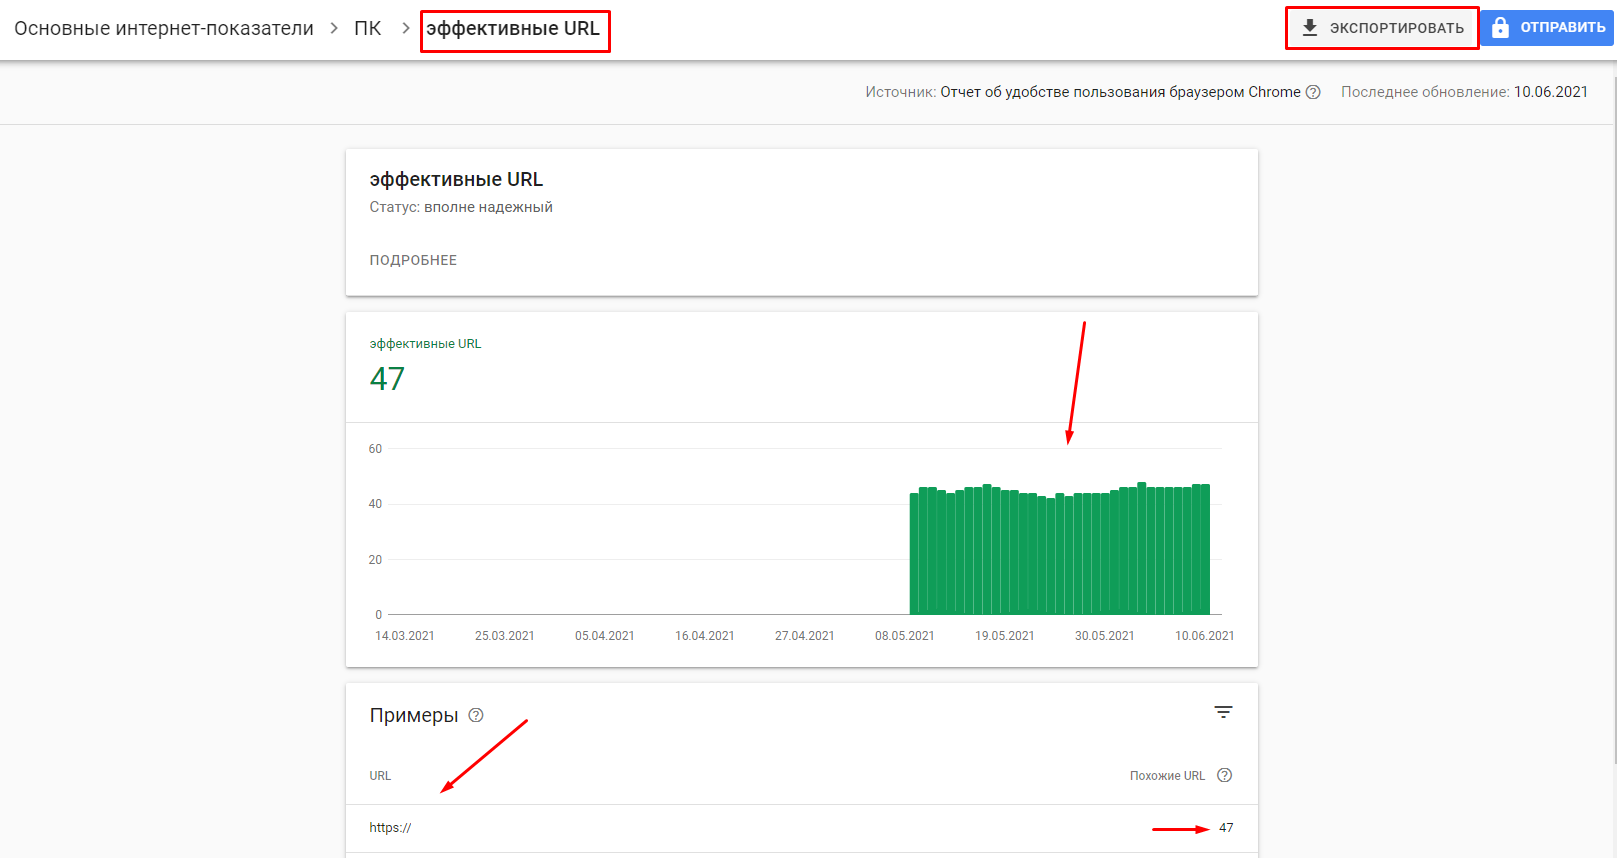The image size is (1617, 858).
Task: Click the last green bar at 10.06.2021
Action: click(x=1205, y=549)
